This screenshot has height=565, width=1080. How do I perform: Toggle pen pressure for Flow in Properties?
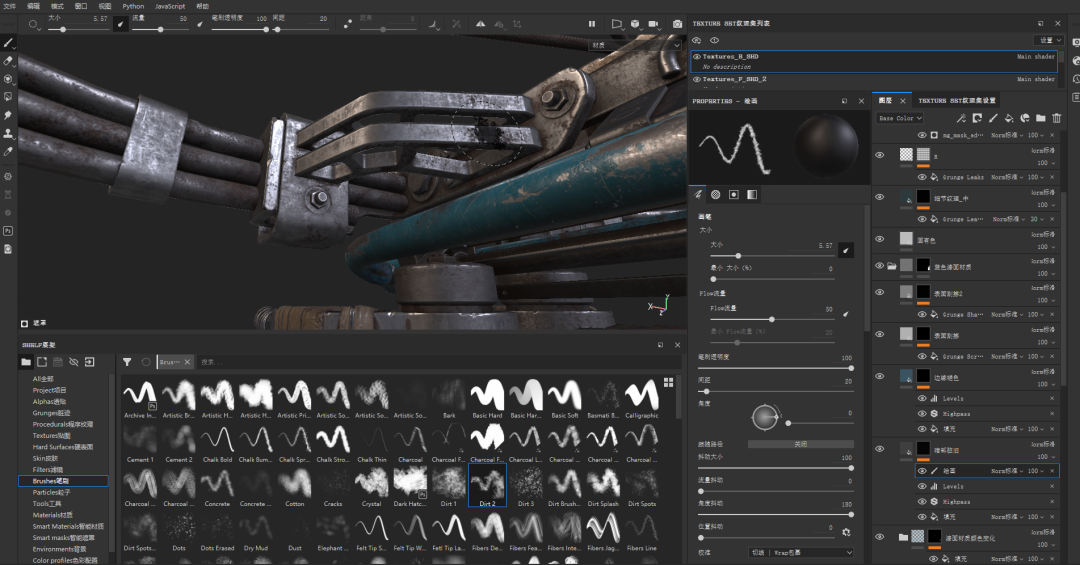pos(846,314)
